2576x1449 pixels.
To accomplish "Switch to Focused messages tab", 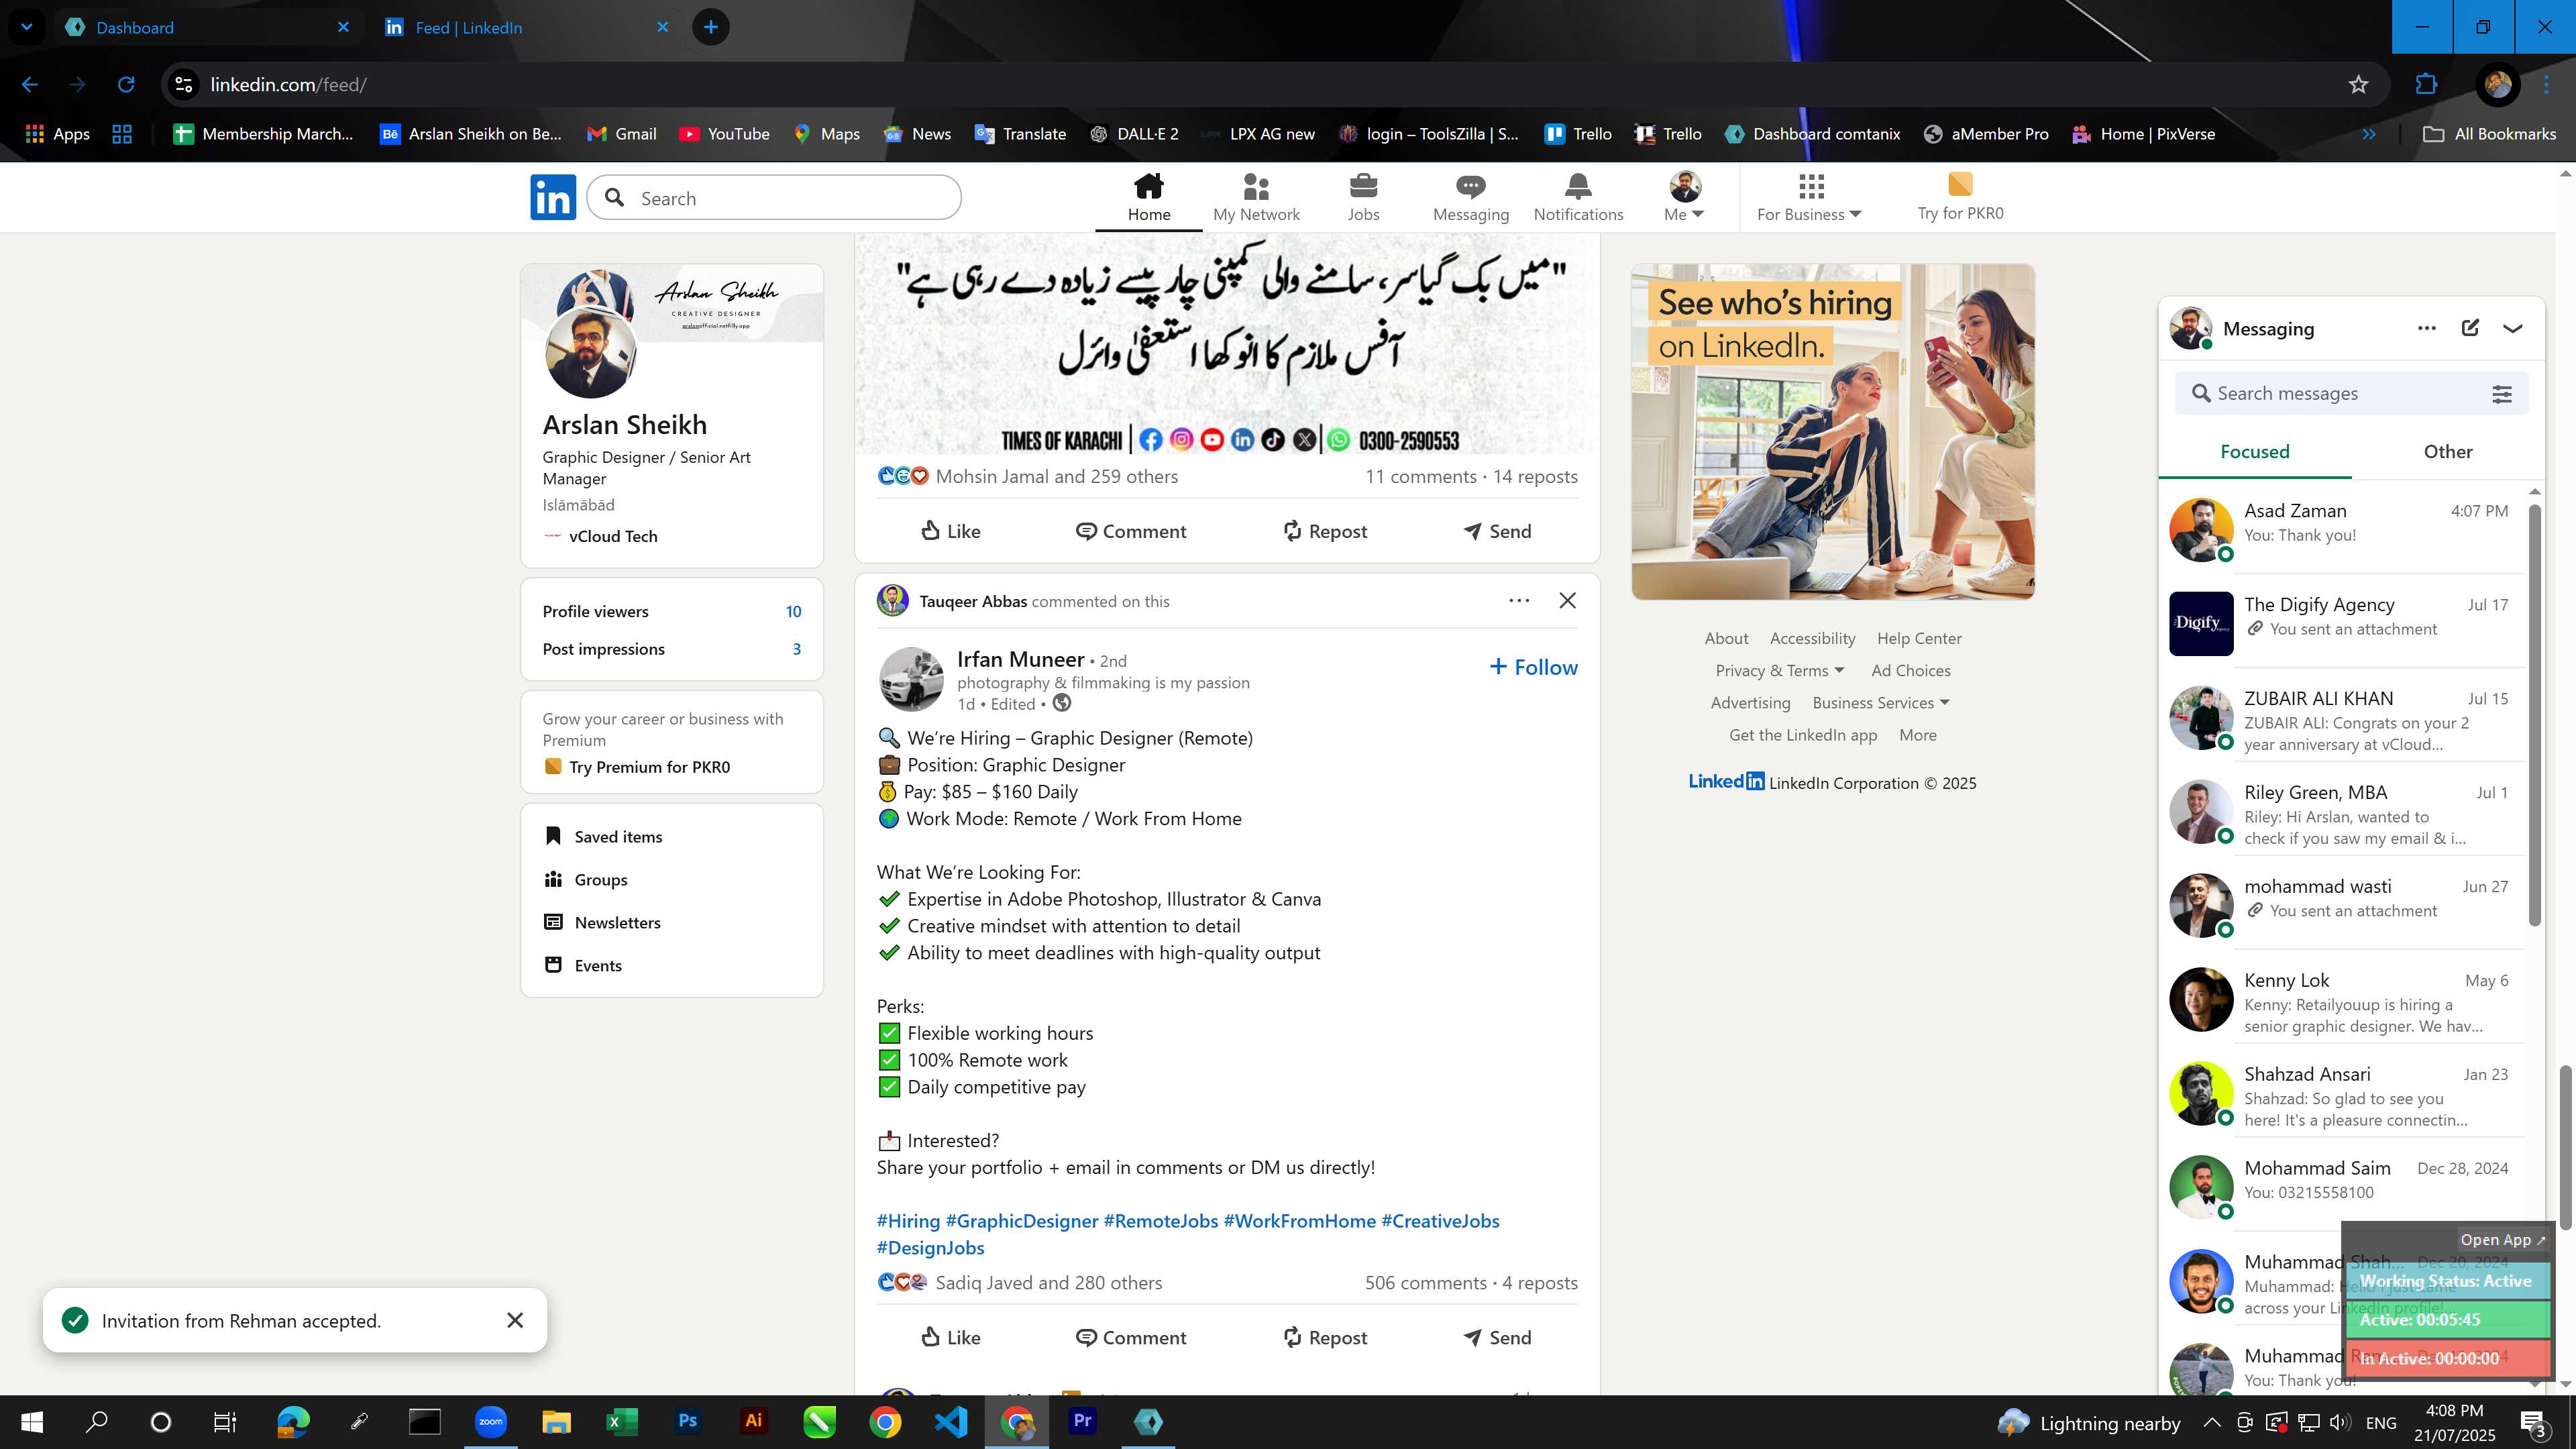I will click(2254, 452).
